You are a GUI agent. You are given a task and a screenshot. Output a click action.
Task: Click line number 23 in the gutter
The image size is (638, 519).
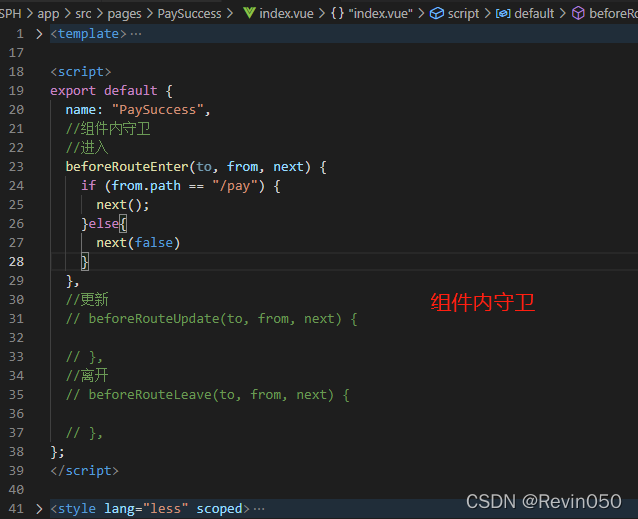click(x=16, y=167)
